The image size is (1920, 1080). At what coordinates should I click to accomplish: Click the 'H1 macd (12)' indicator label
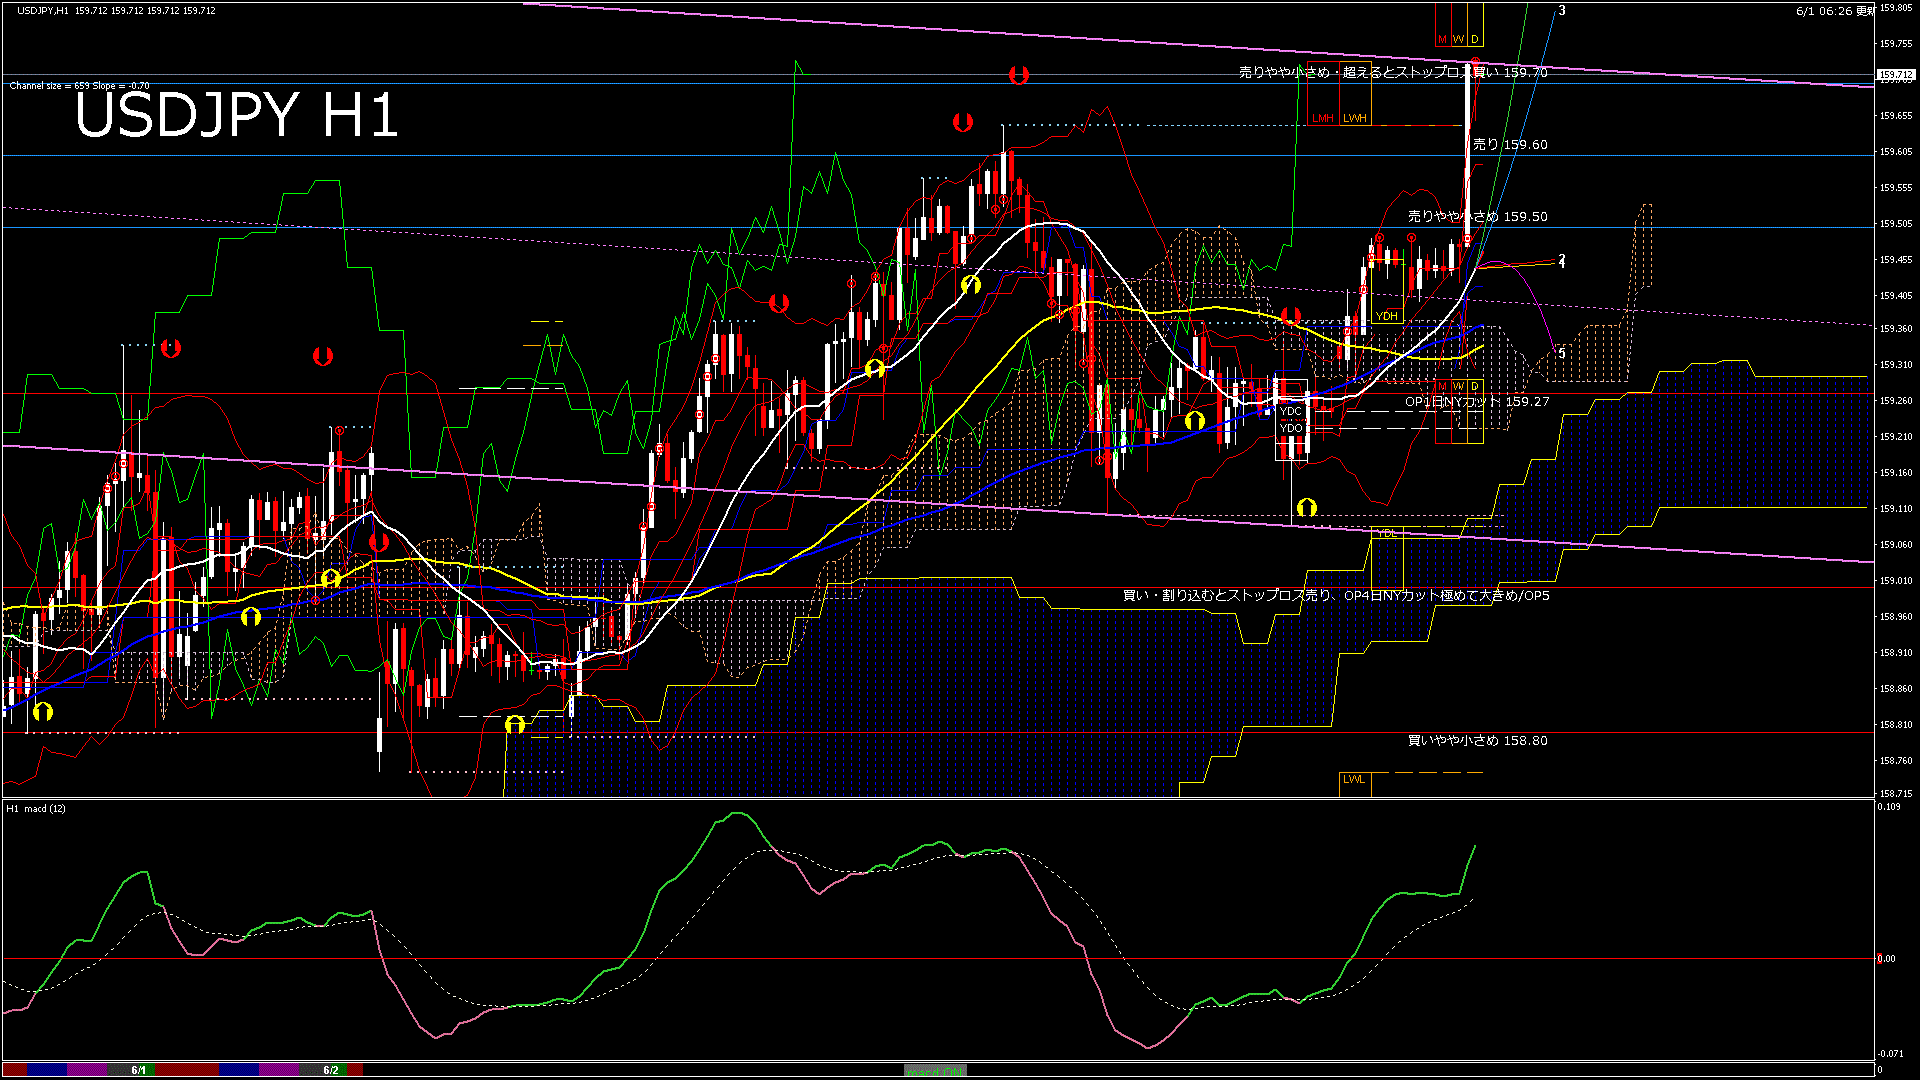point(36,808)
